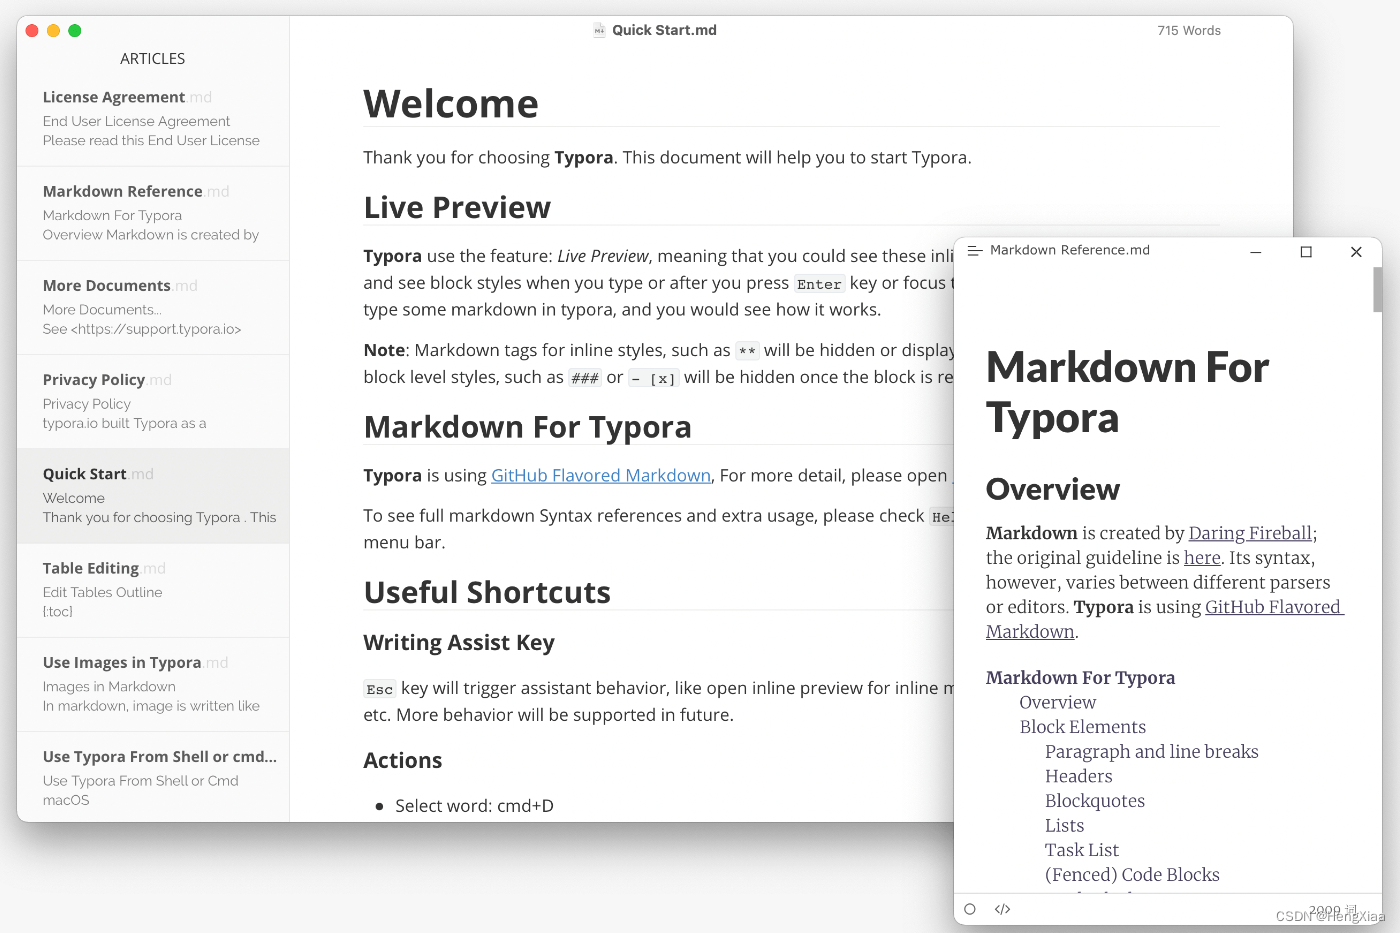This screenshot has width=1400, height=933.
Task: Click the Esc inline code key
Action: (x=380, y=689)
